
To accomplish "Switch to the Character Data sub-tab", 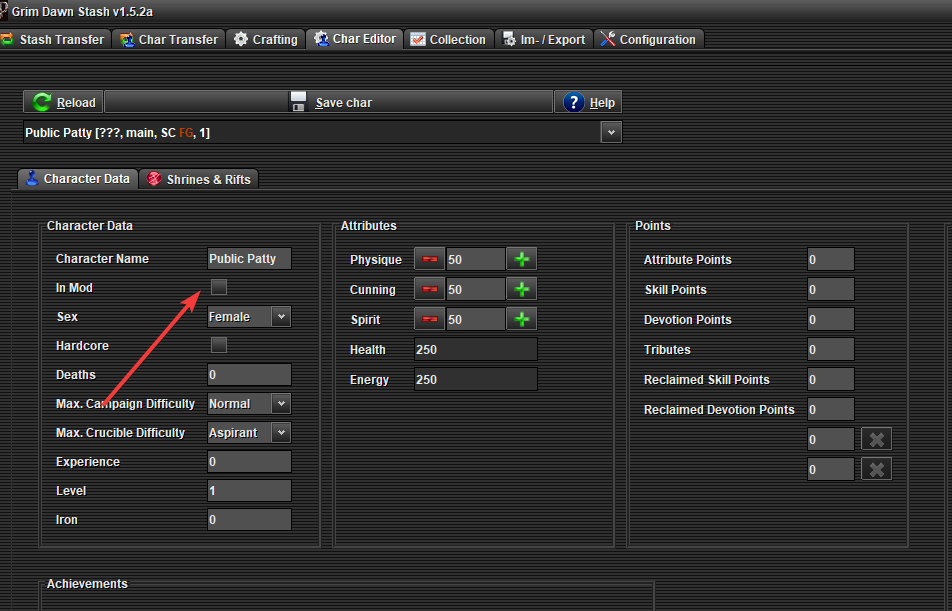I will 78,179.
